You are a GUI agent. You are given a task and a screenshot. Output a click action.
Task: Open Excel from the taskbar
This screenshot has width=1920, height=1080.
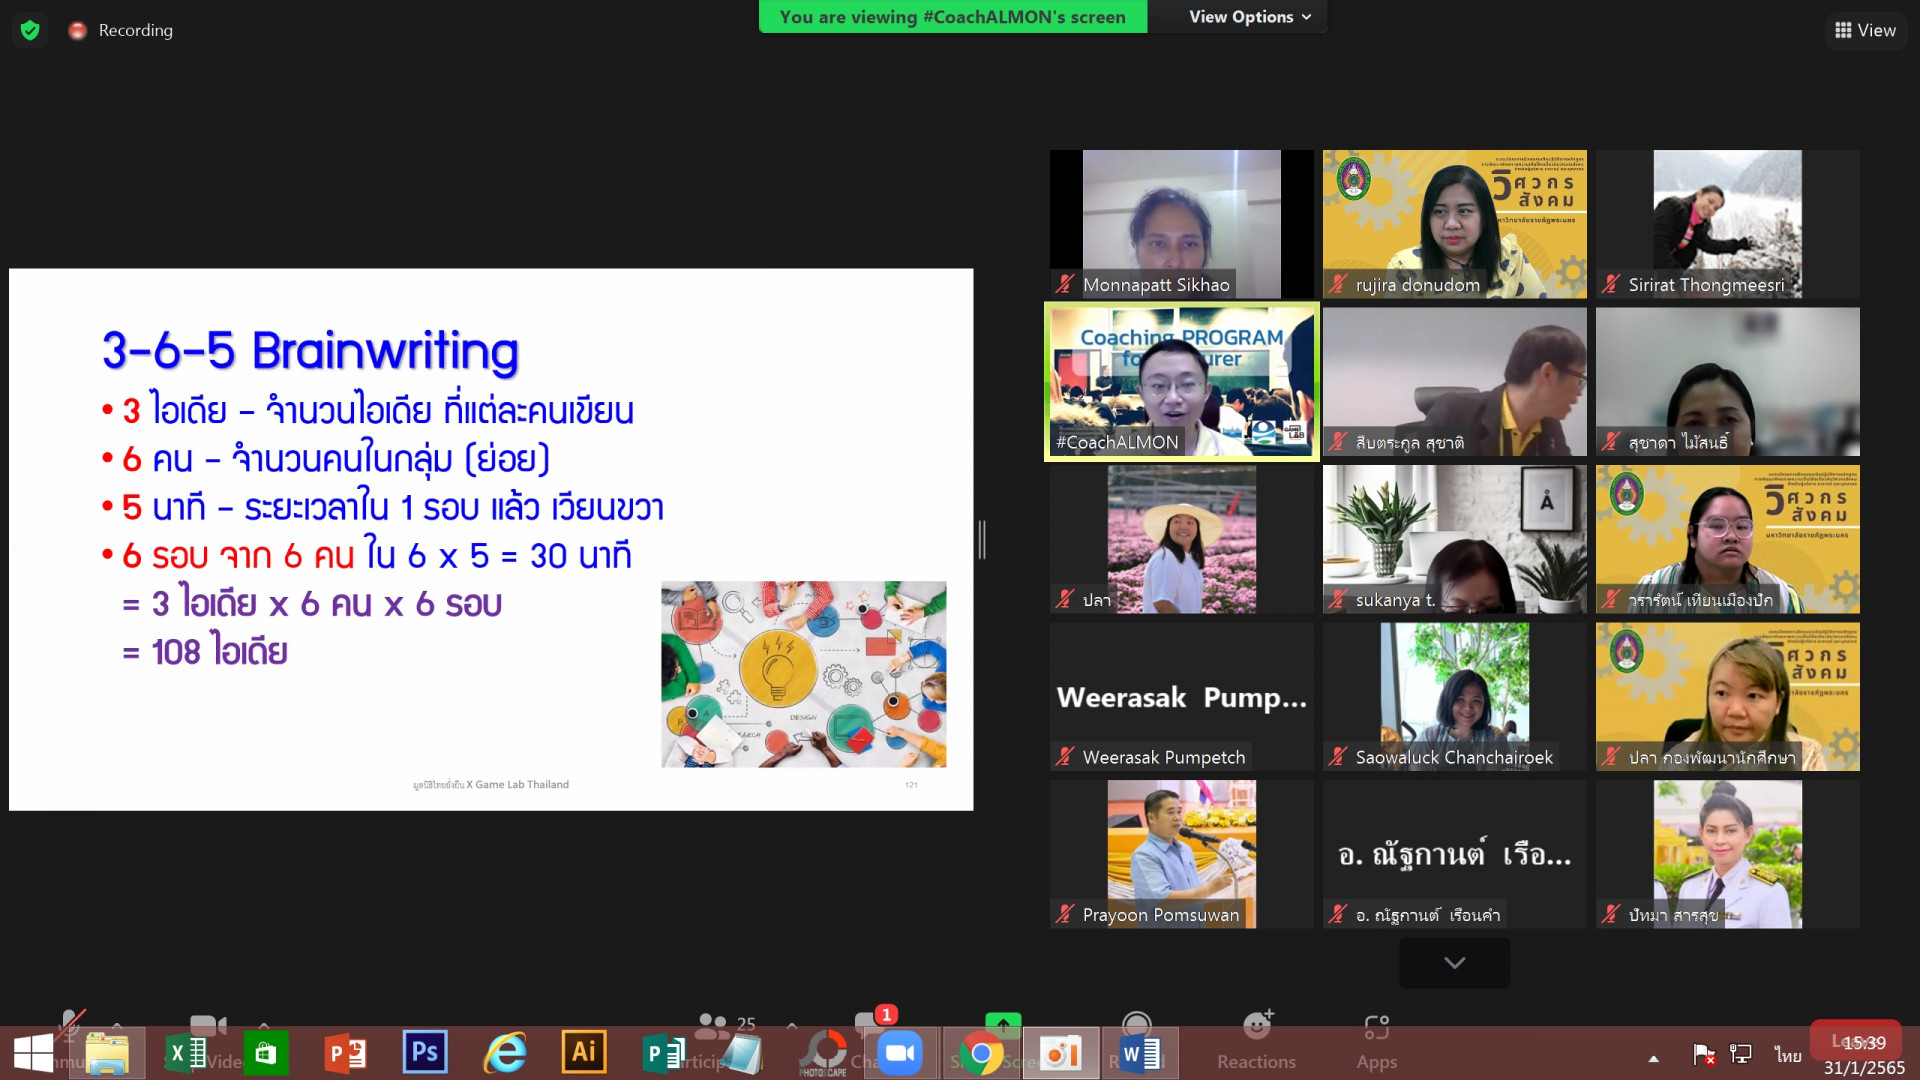click(x=186, y=1053)
